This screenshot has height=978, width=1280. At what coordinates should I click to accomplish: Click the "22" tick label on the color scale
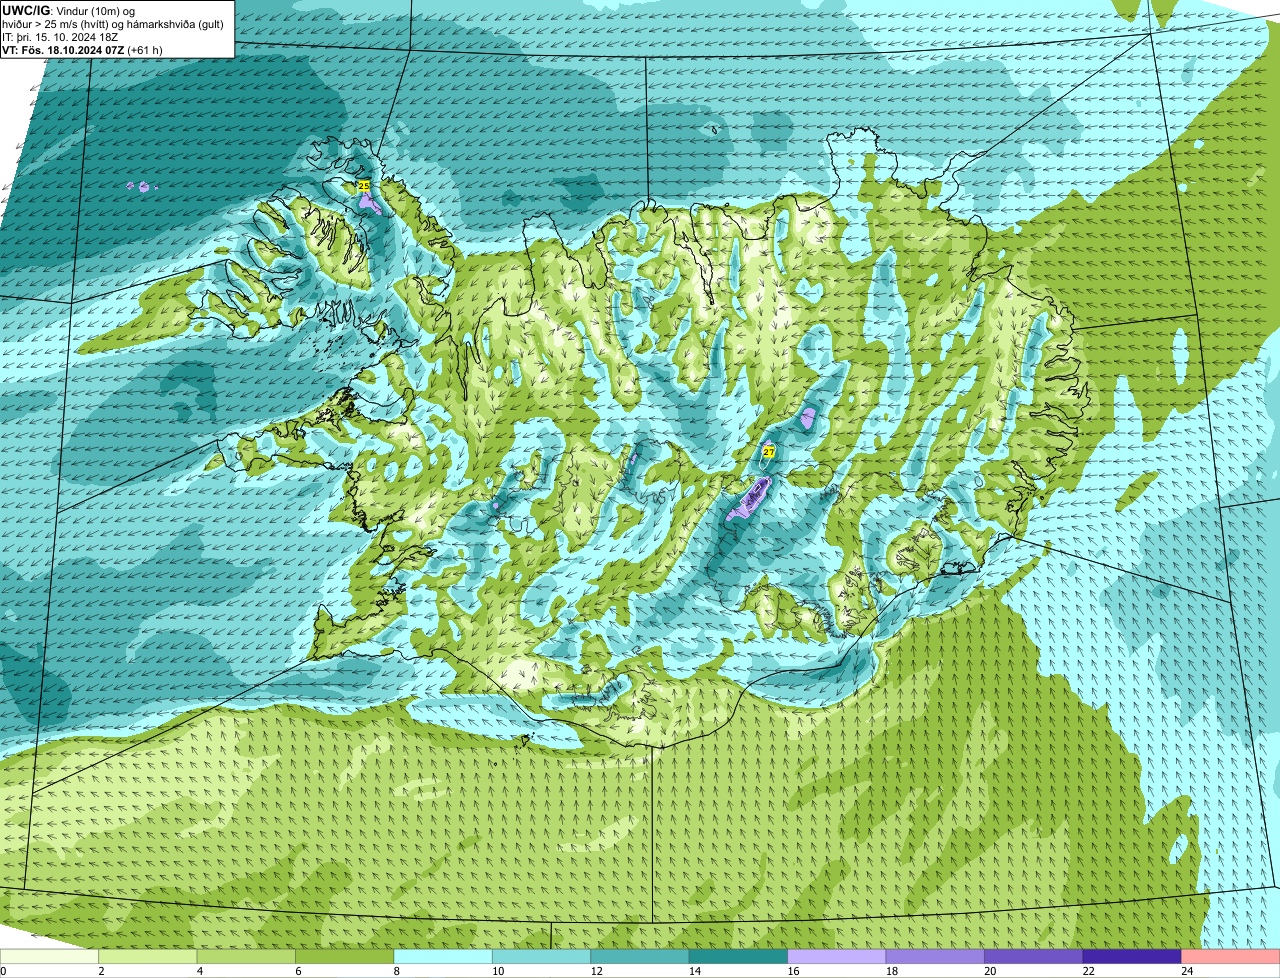click(1087, 971)
